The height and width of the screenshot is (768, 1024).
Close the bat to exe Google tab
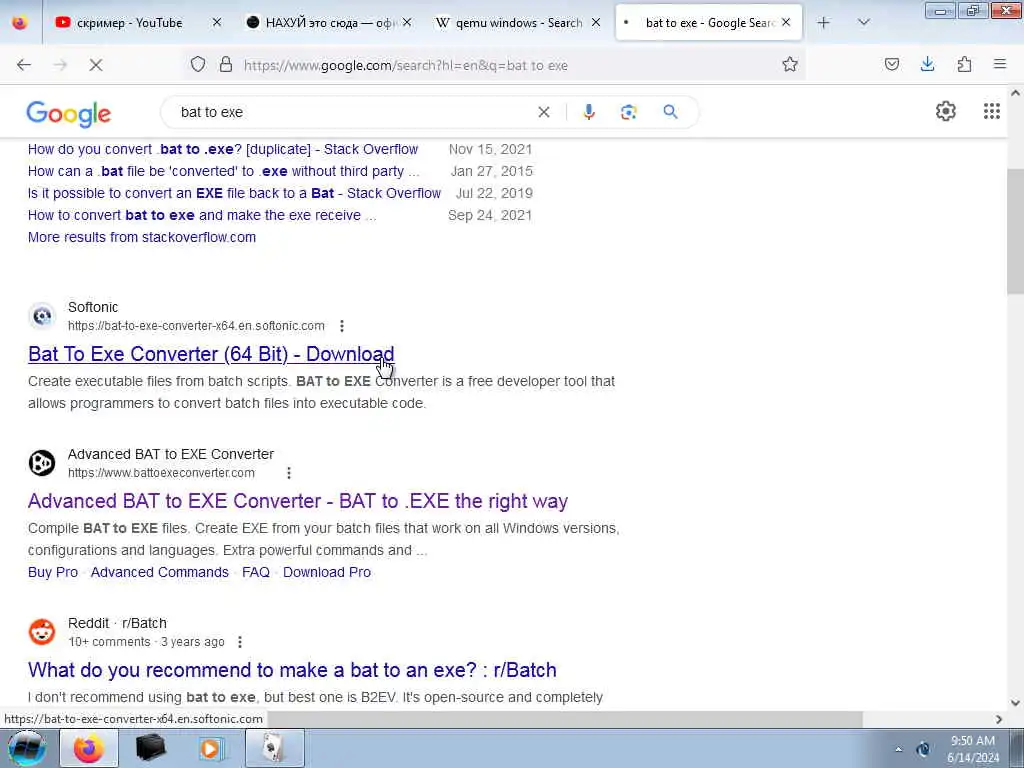[x=786, y=23]
